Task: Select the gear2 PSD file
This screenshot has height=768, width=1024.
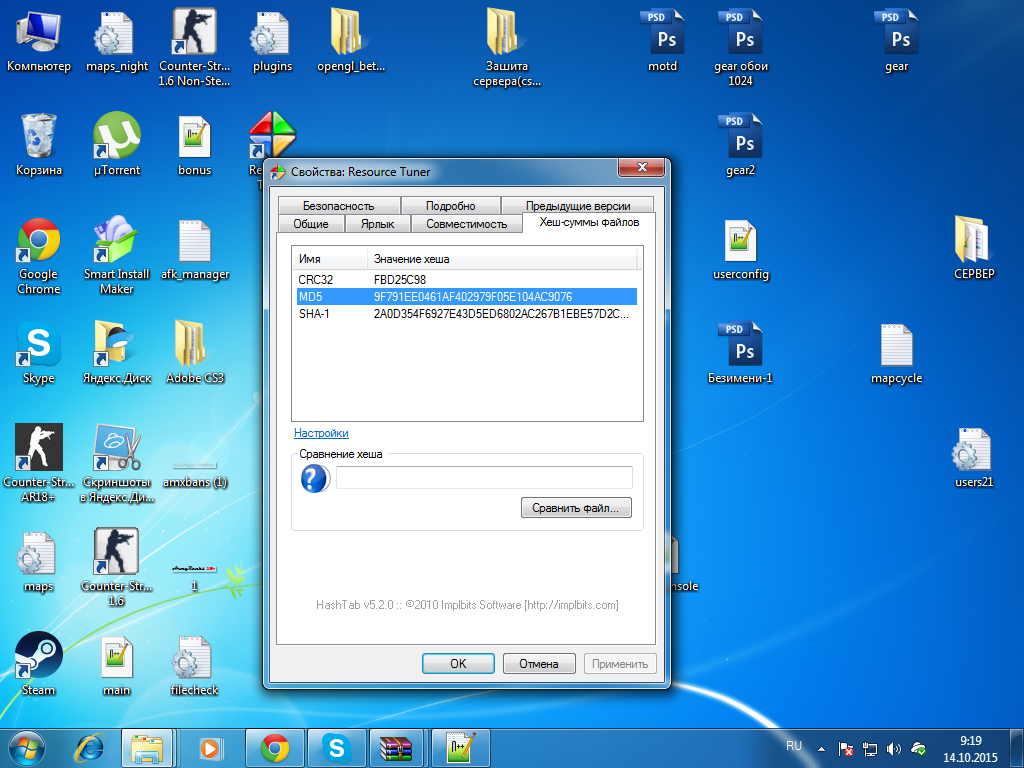Action: 741,144
